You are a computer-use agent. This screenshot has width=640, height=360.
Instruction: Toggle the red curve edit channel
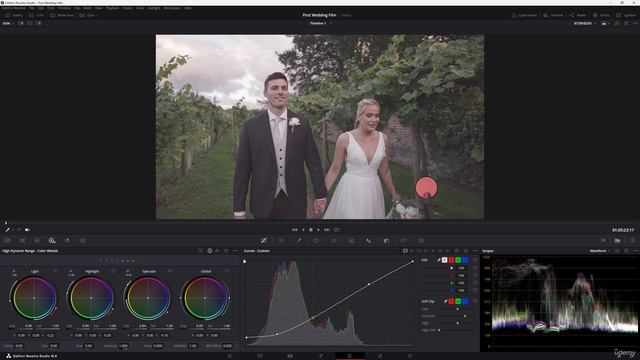coord(451,260)
